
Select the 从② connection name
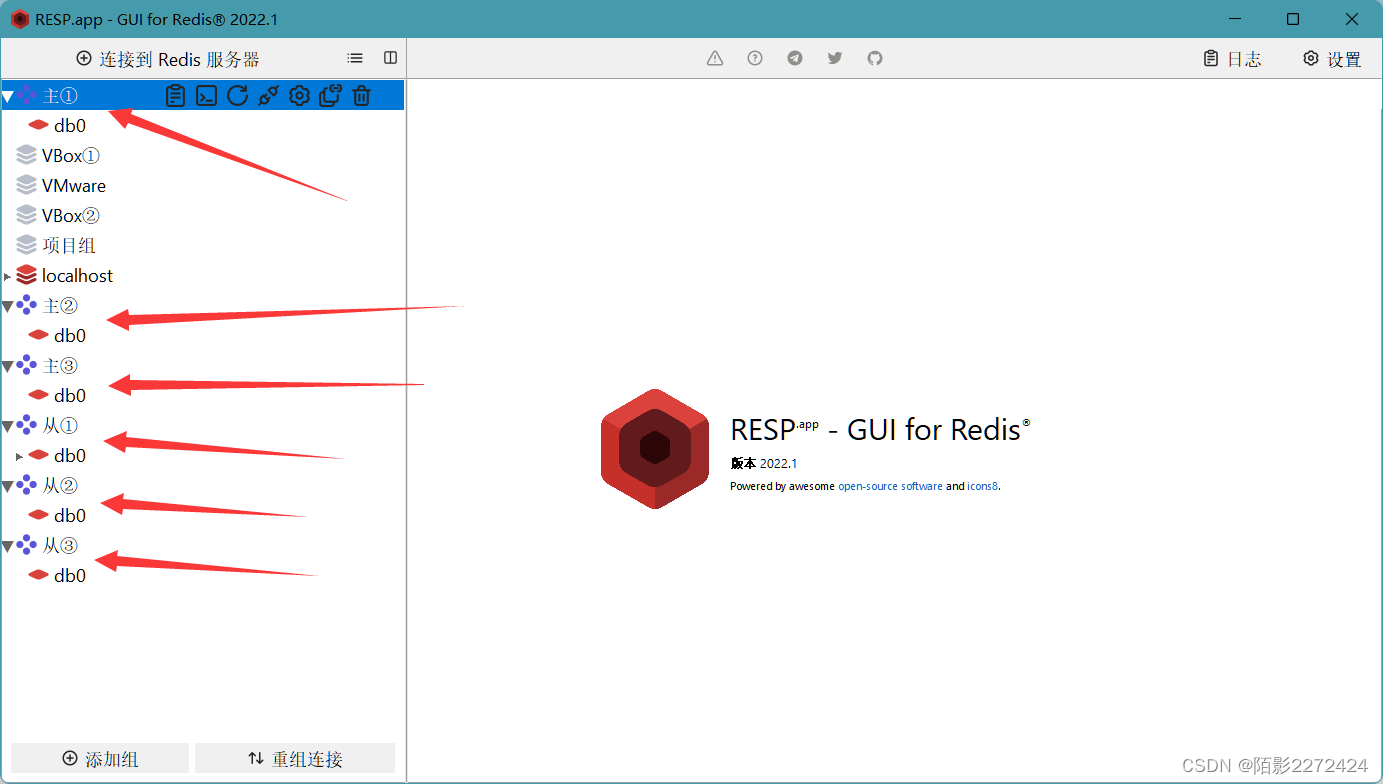[60, 486]
